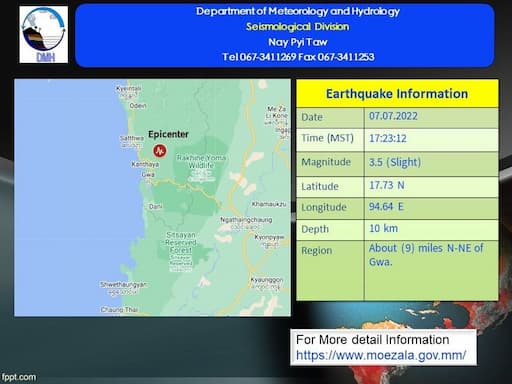Viewport: 512px width, 384px height.
Task: Click the Rakhine Yoma Wildlife area label
Action: 201,161
